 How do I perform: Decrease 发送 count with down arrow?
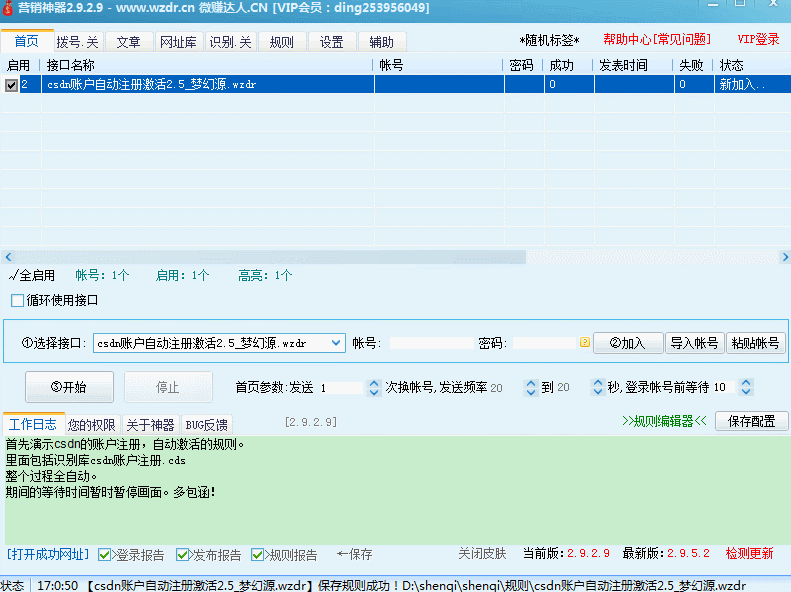point(374,392)
